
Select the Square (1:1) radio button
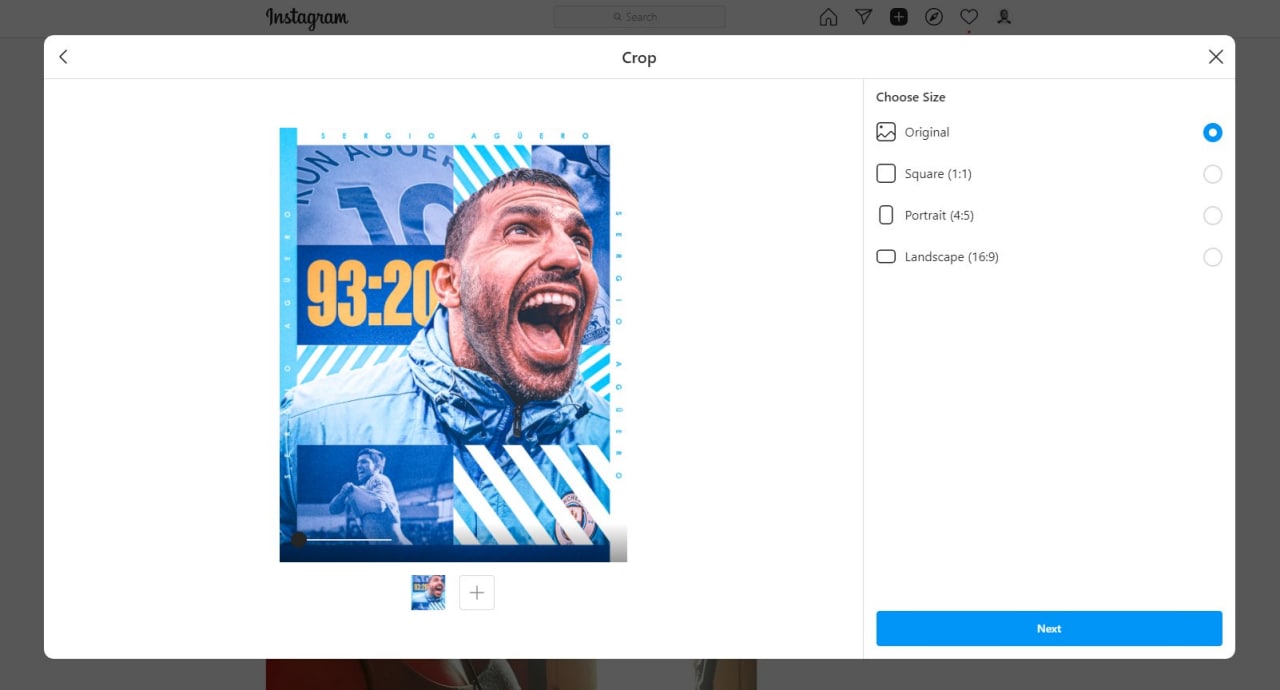pos(1212,174)
